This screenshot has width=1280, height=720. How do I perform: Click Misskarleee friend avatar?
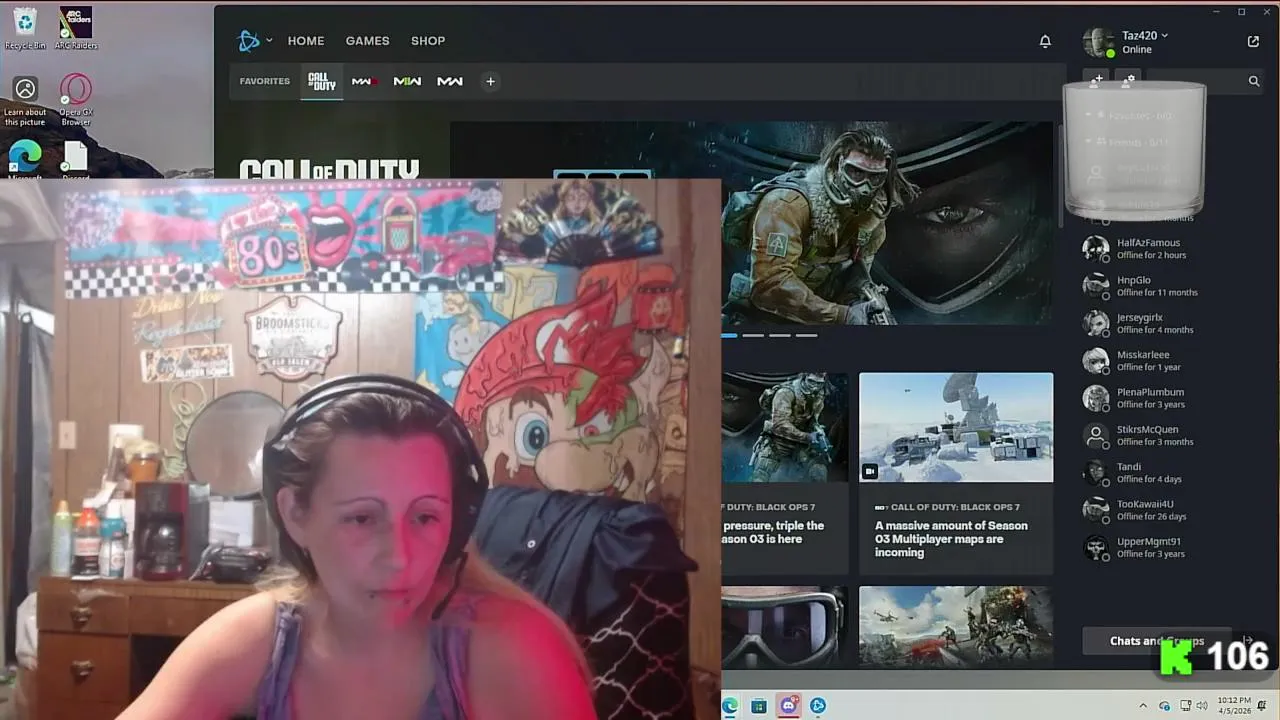1096,360
